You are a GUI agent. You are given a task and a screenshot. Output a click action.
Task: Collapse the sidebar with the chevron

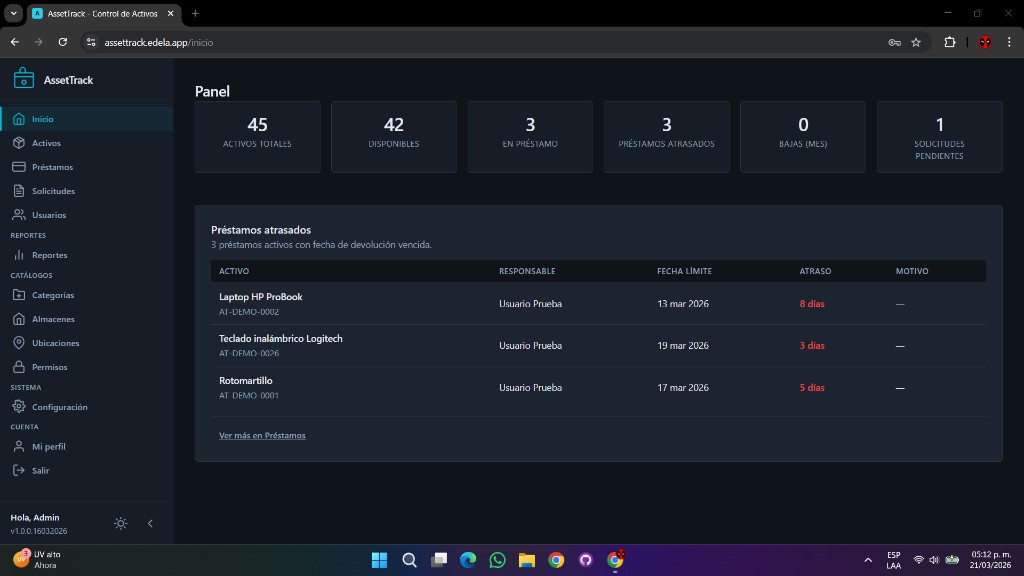150,523
